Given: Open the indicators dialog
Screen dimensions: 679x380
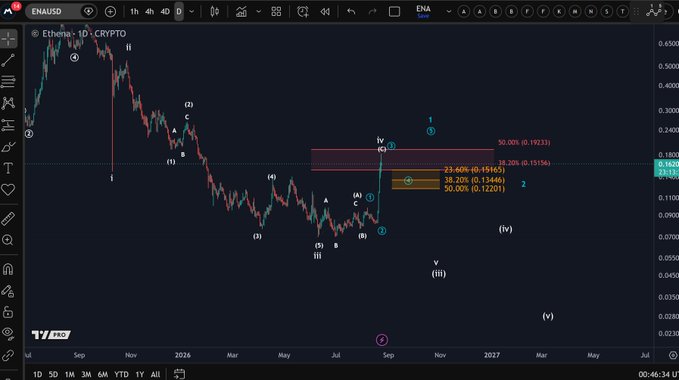Looking at the screenshot, I should [241, 12].
